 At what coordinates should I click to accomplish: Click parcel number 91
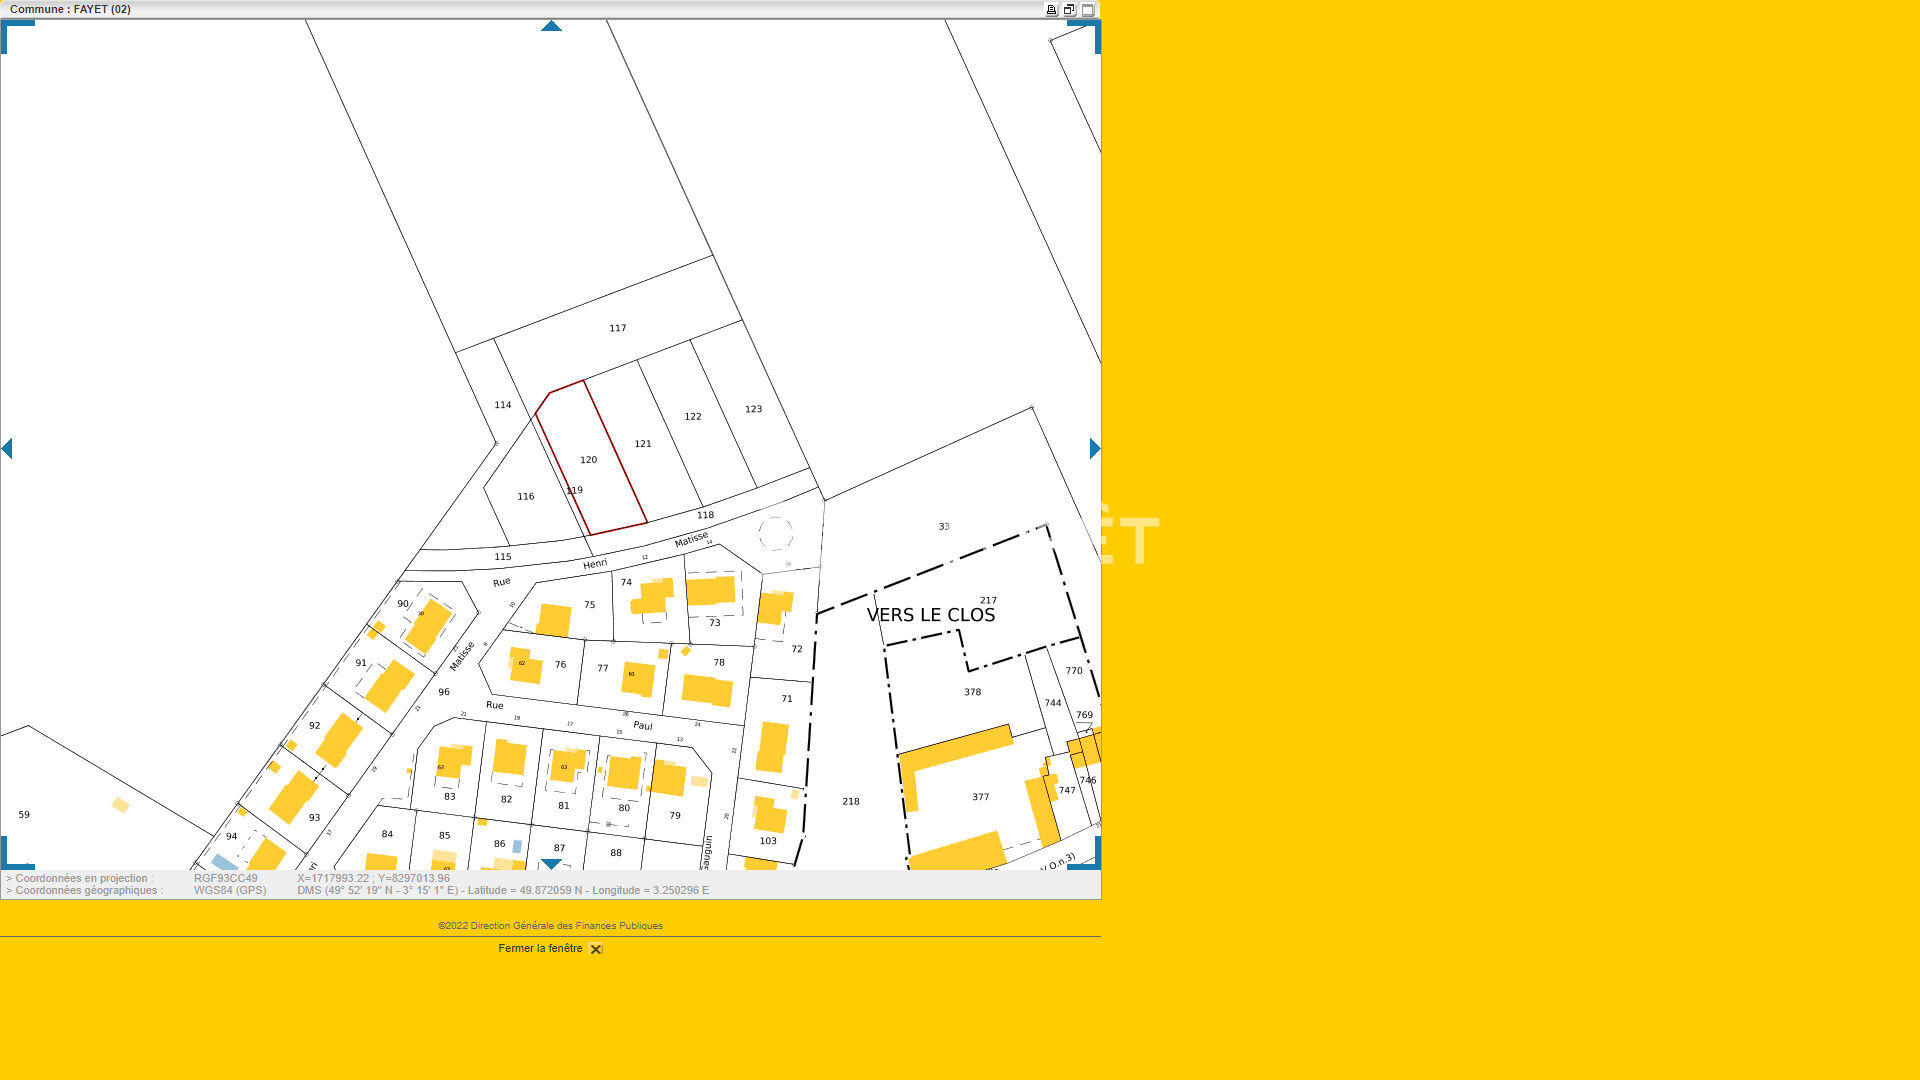[x=361, y=663]
